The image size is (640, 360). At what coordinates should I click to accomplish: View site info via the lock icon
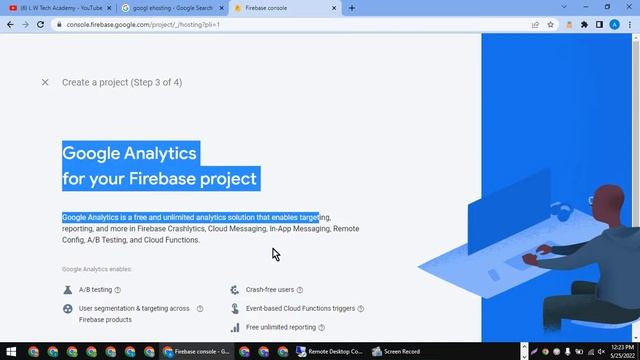[59, 25]
